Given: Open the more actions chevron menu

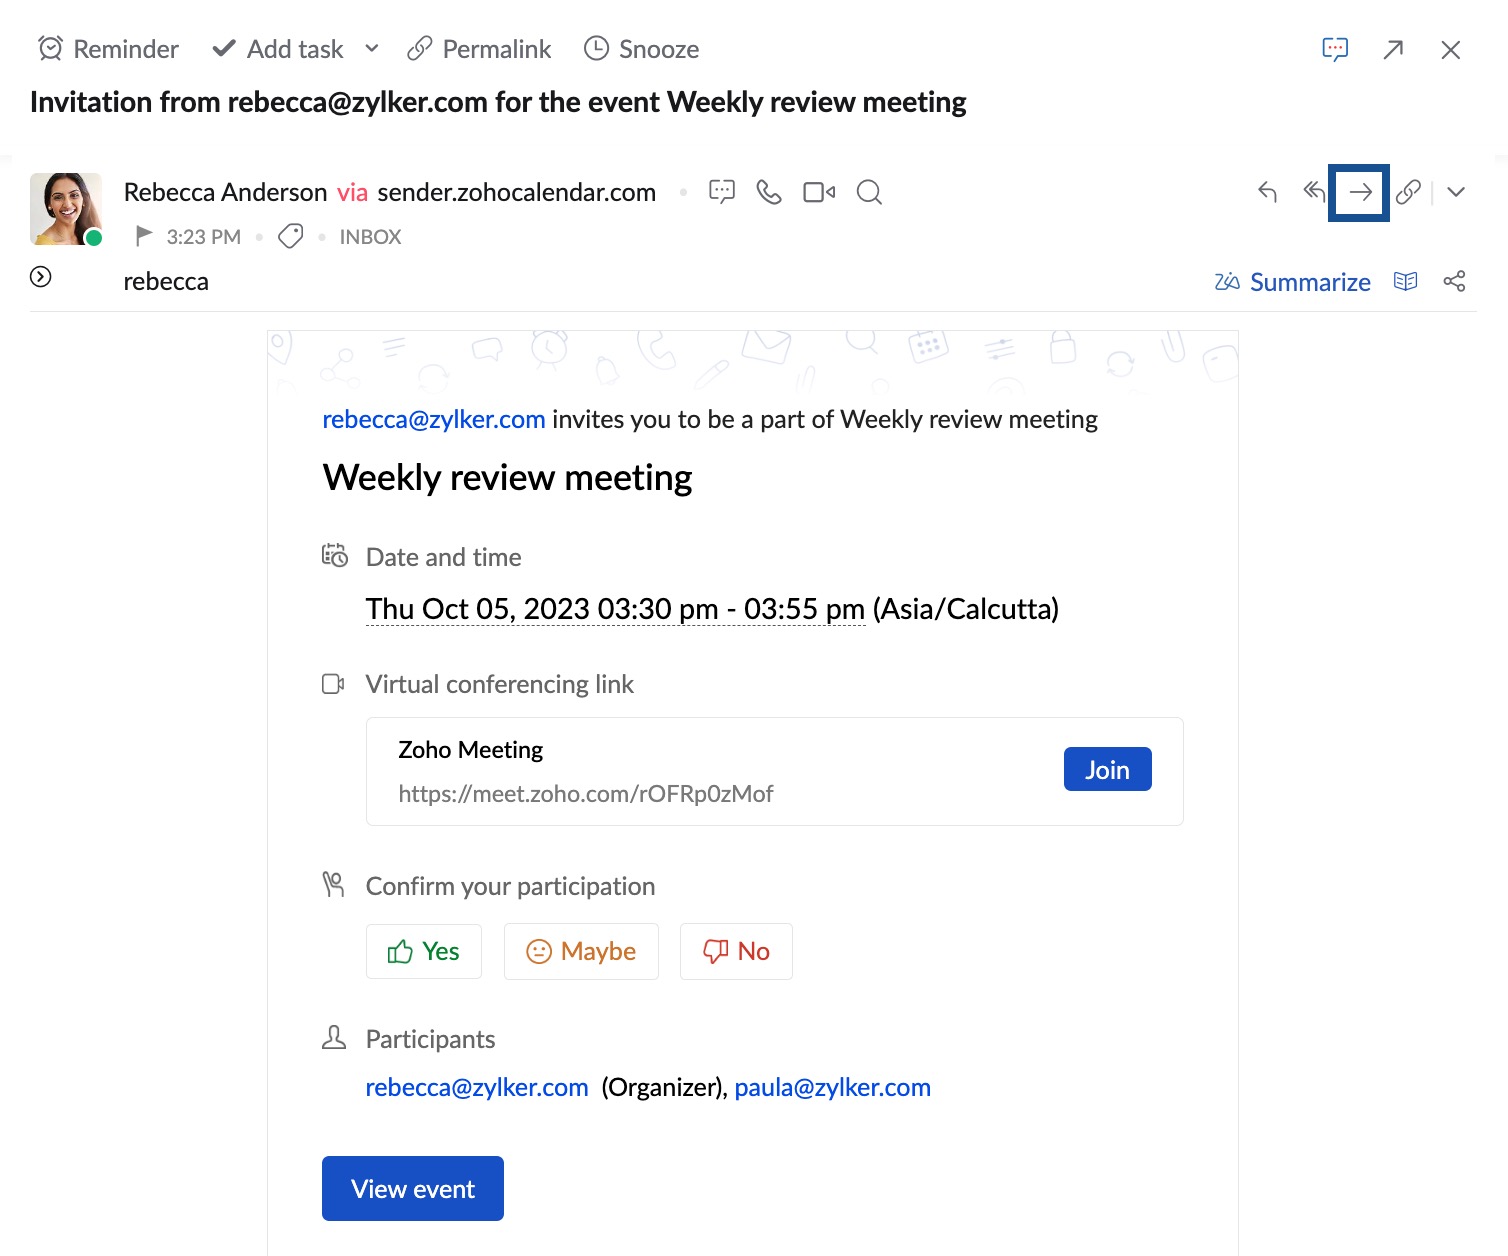Looking at the screenshot, I should point(1456,192).
